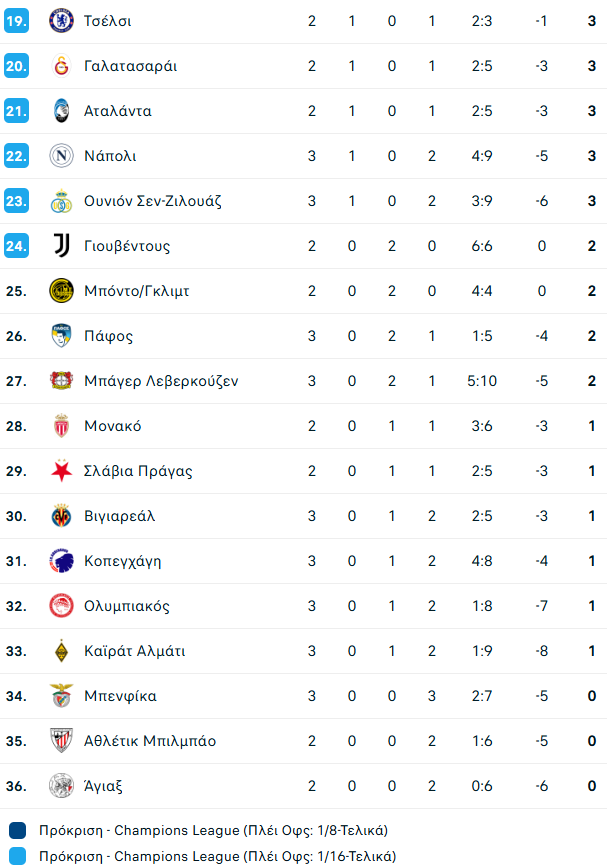Open the Γιουβέντους team link
Screen dimensions: 607x866
pos(127,246)
